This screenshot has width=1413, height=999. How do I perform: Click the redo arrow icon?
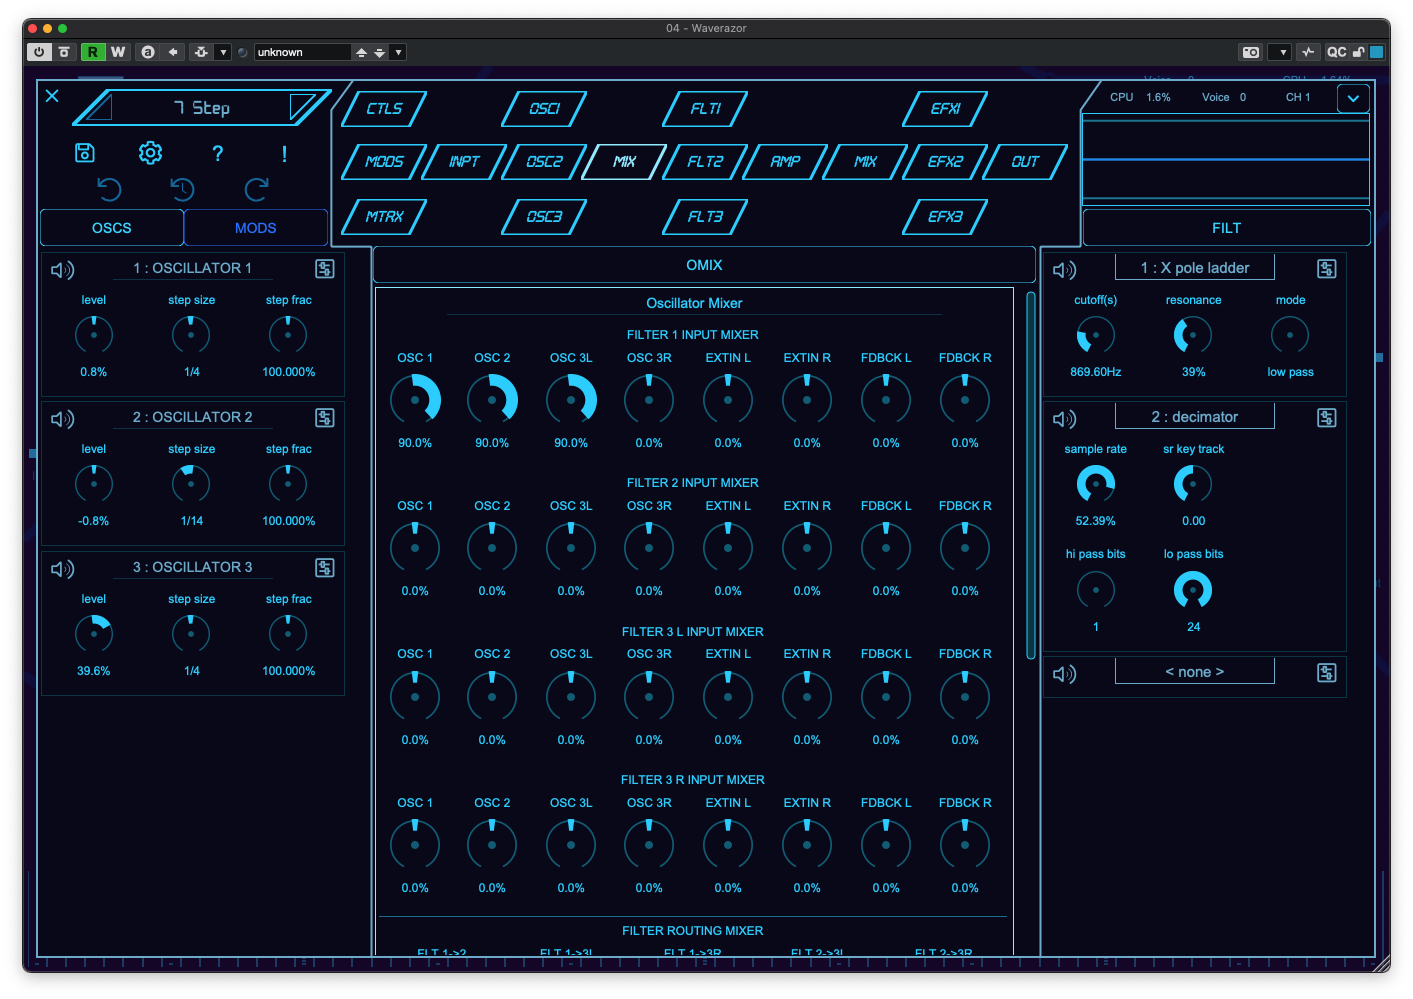[x=256, y=190]
